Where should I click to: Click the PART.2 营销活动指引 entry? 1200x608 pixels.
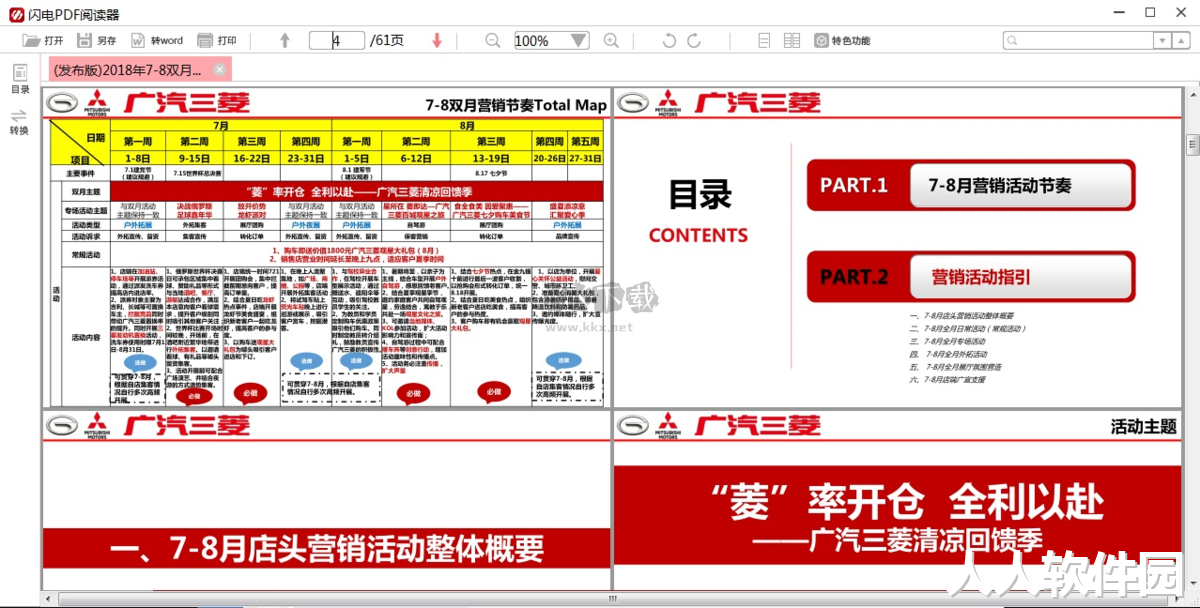point(971,277)
